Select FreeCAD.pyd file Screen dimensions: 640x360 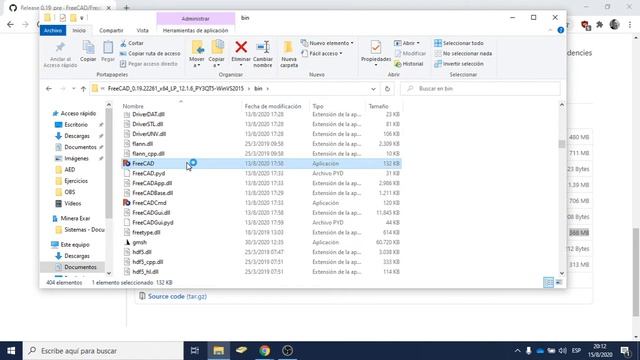(261, 173)
